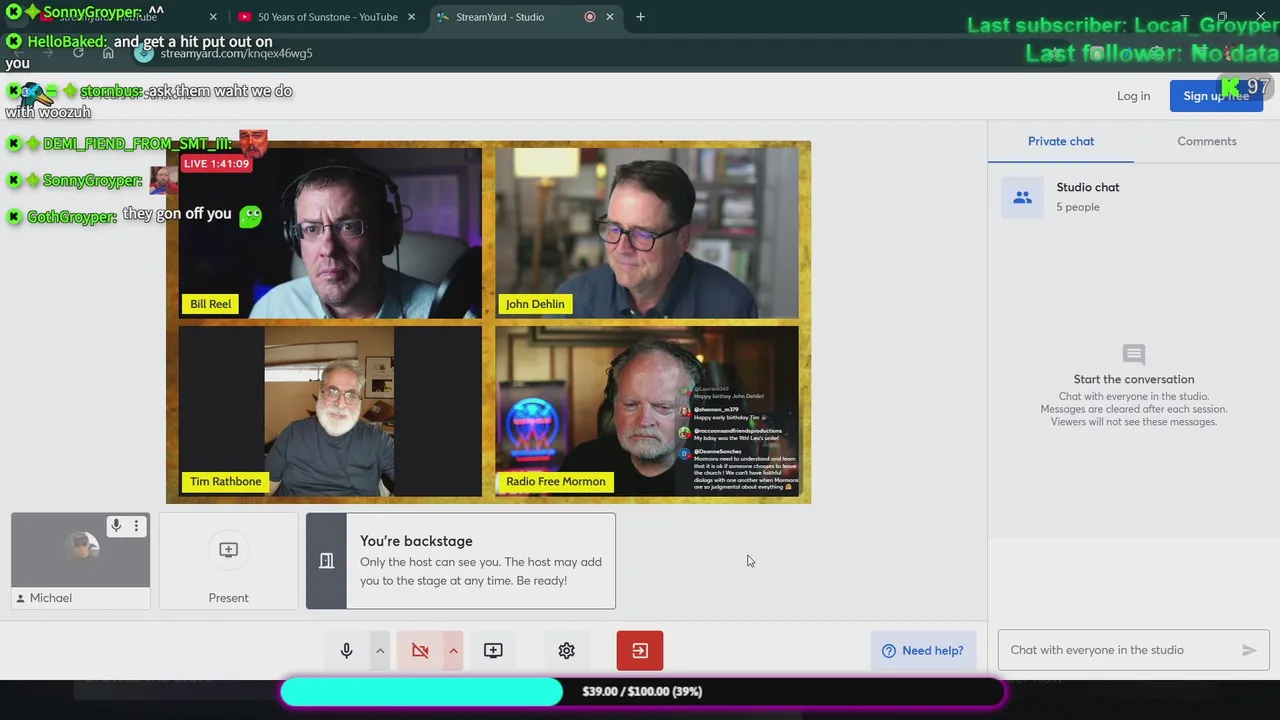This screenshot has height=720, width=1280.
Task: Open Michael tile three-dot menu
Action: click(x=136, y=526)
